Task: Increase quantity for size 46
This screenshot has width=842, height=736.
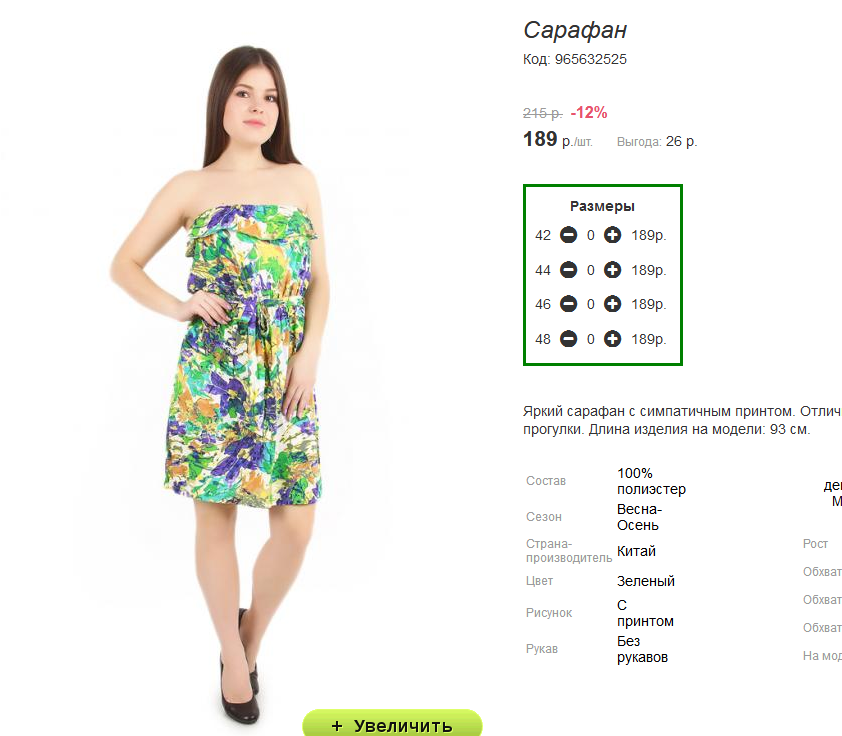Action: [612, 304]
